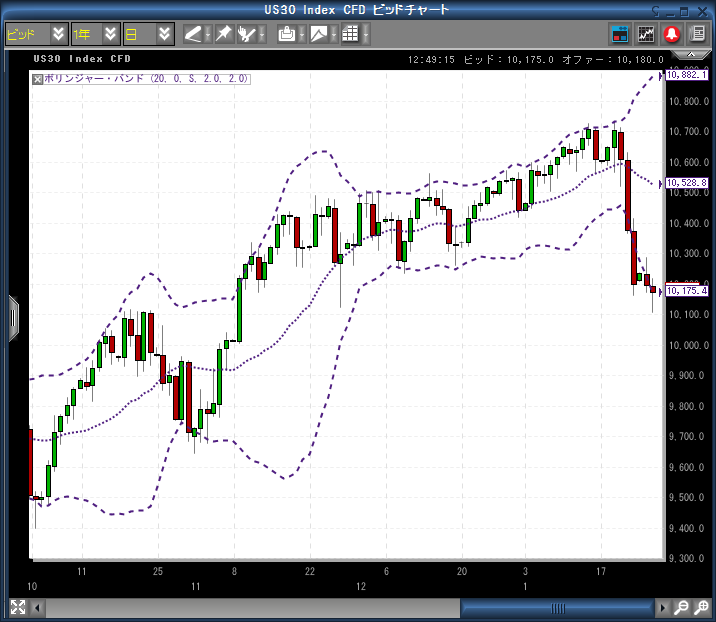Open the mini chart icon at top right

click(x=646, y=34)
